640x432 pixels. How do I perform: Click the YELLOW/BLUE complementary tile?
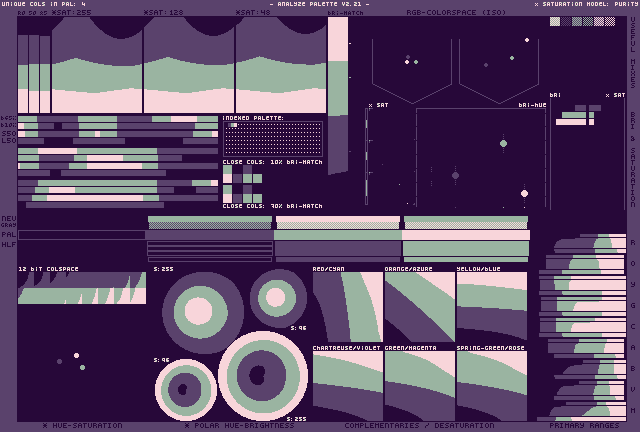pos(491,307)
